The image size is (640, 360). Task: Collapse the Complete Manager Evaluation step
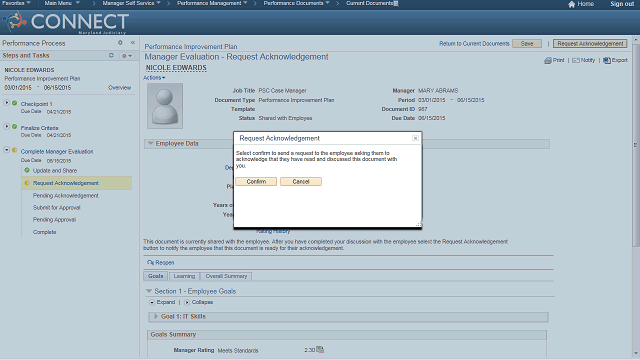(x=7, y=150)
